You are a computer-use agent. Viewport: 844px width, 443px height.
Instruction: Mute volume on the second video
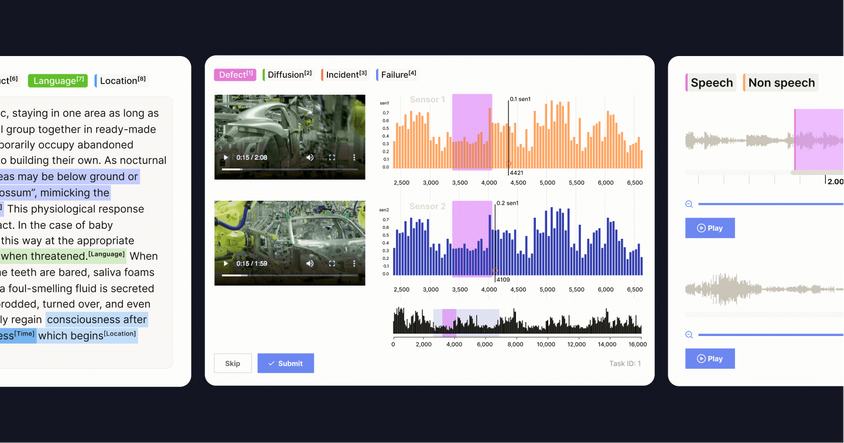310,264
